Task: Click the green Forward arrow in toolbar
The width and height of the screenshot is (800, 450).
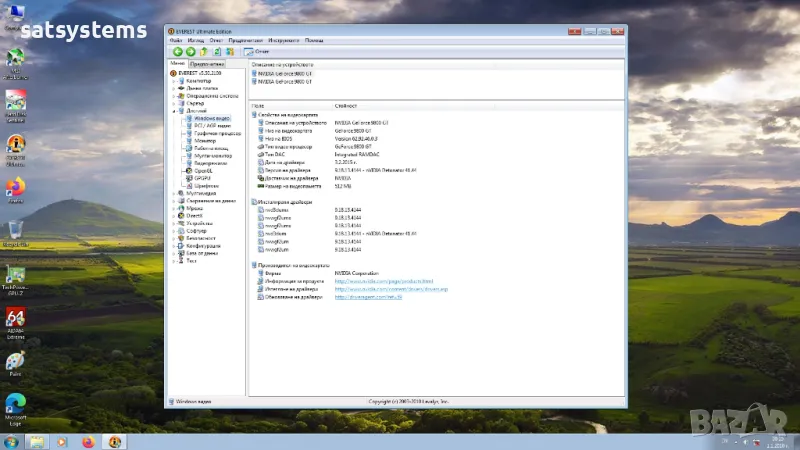Action: [190, 51]
